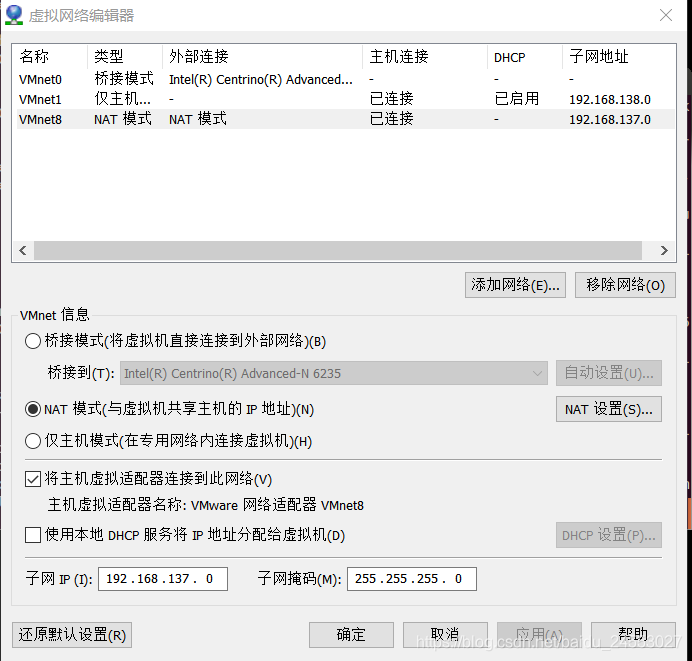Confirm with the 确定 button
This screenshot has height=661, width=692.
click(x=351, y=635)
